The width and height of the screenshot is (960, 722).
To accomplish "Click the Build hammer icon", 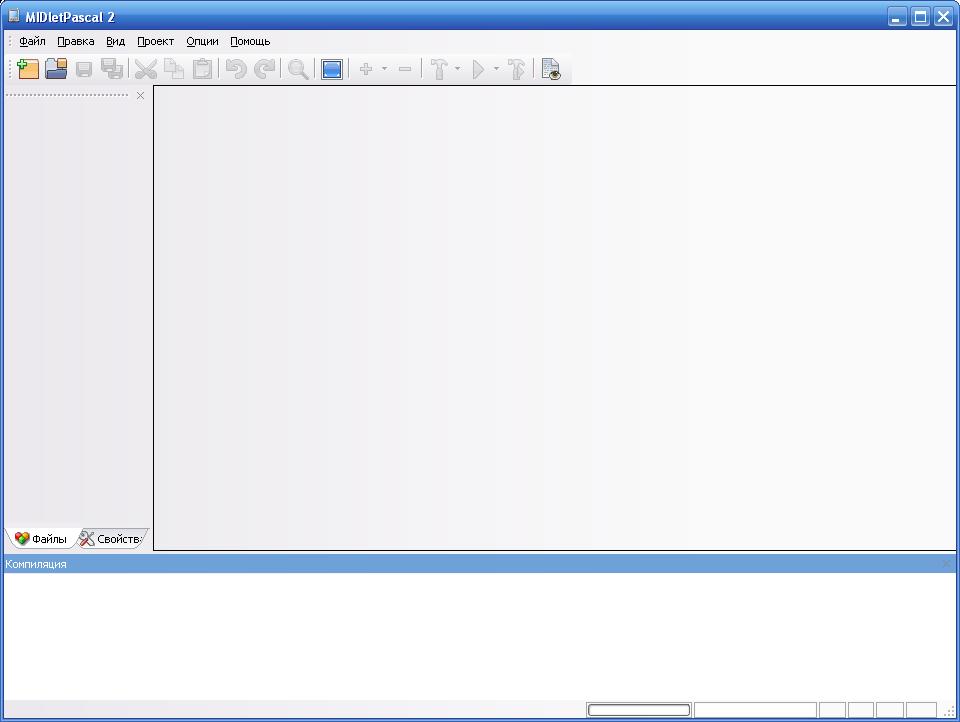I will pos(439,69).
